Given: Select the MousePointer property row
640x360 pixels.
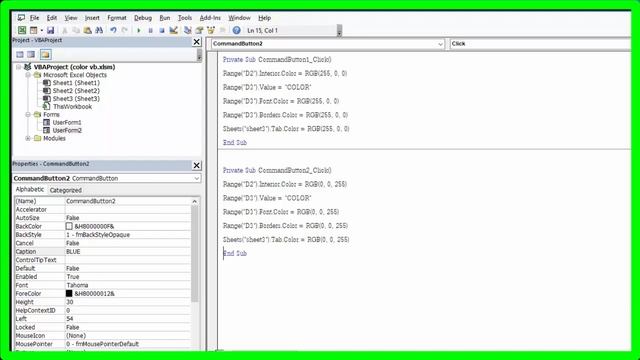Looking at the screenshot, I should (x=102, y=344).
